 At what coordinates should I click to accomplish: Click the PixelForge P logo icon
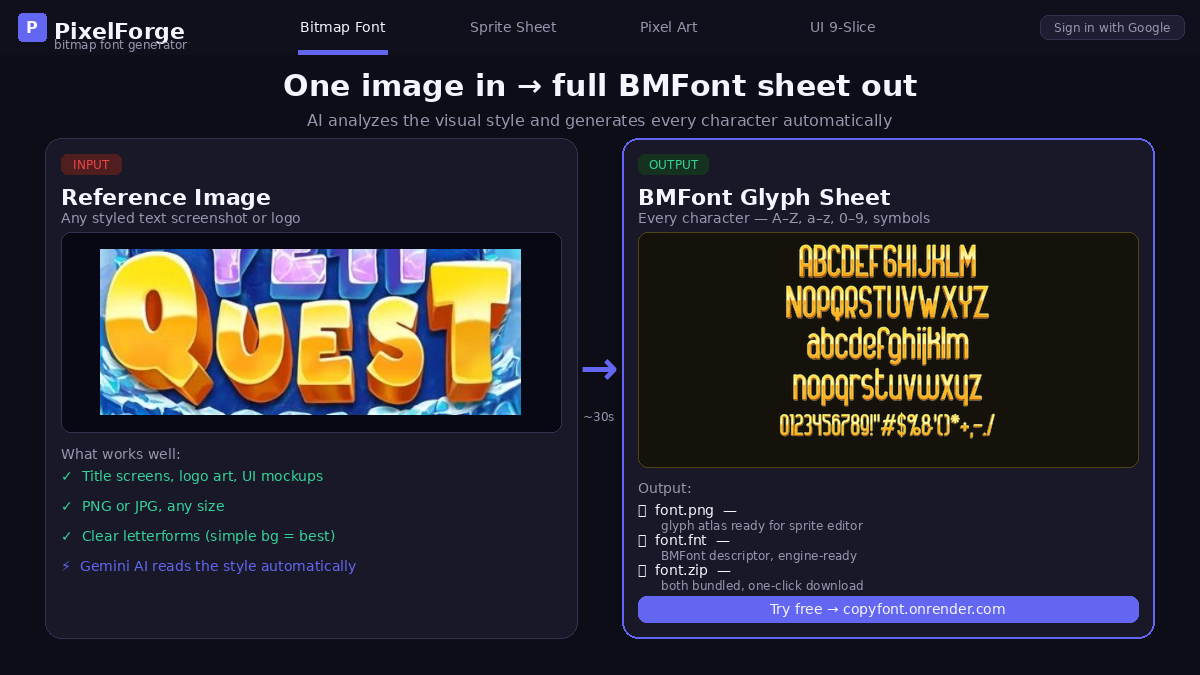pyautogui.click(x=32, y=28)
